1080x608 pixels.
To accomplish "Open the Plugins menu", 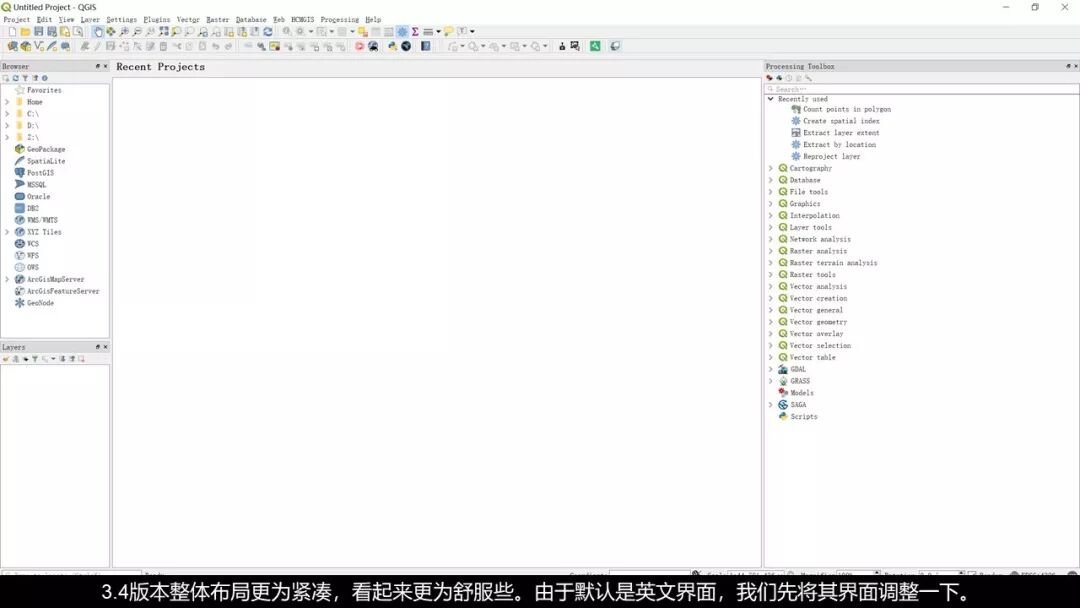I will tap(156, 19).
